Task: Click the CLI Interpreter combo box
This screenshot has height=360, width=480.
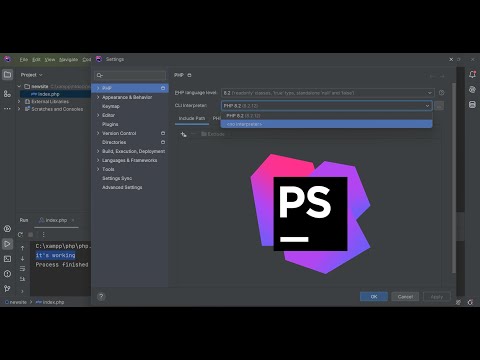Action: 327,106
